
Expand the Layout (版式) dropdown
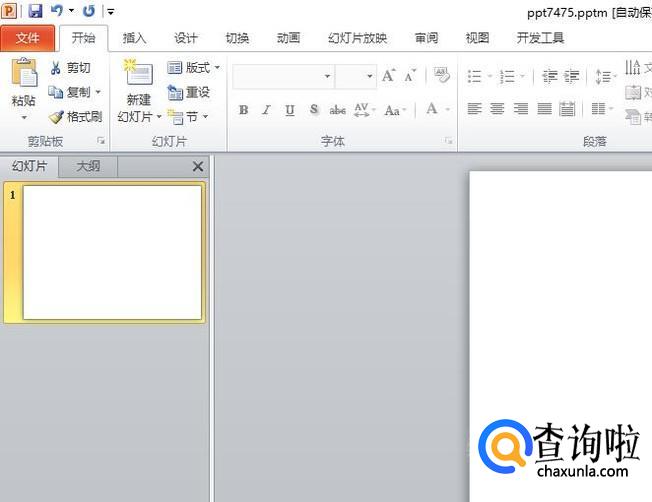pyautogui.click(x=217, y=68)
